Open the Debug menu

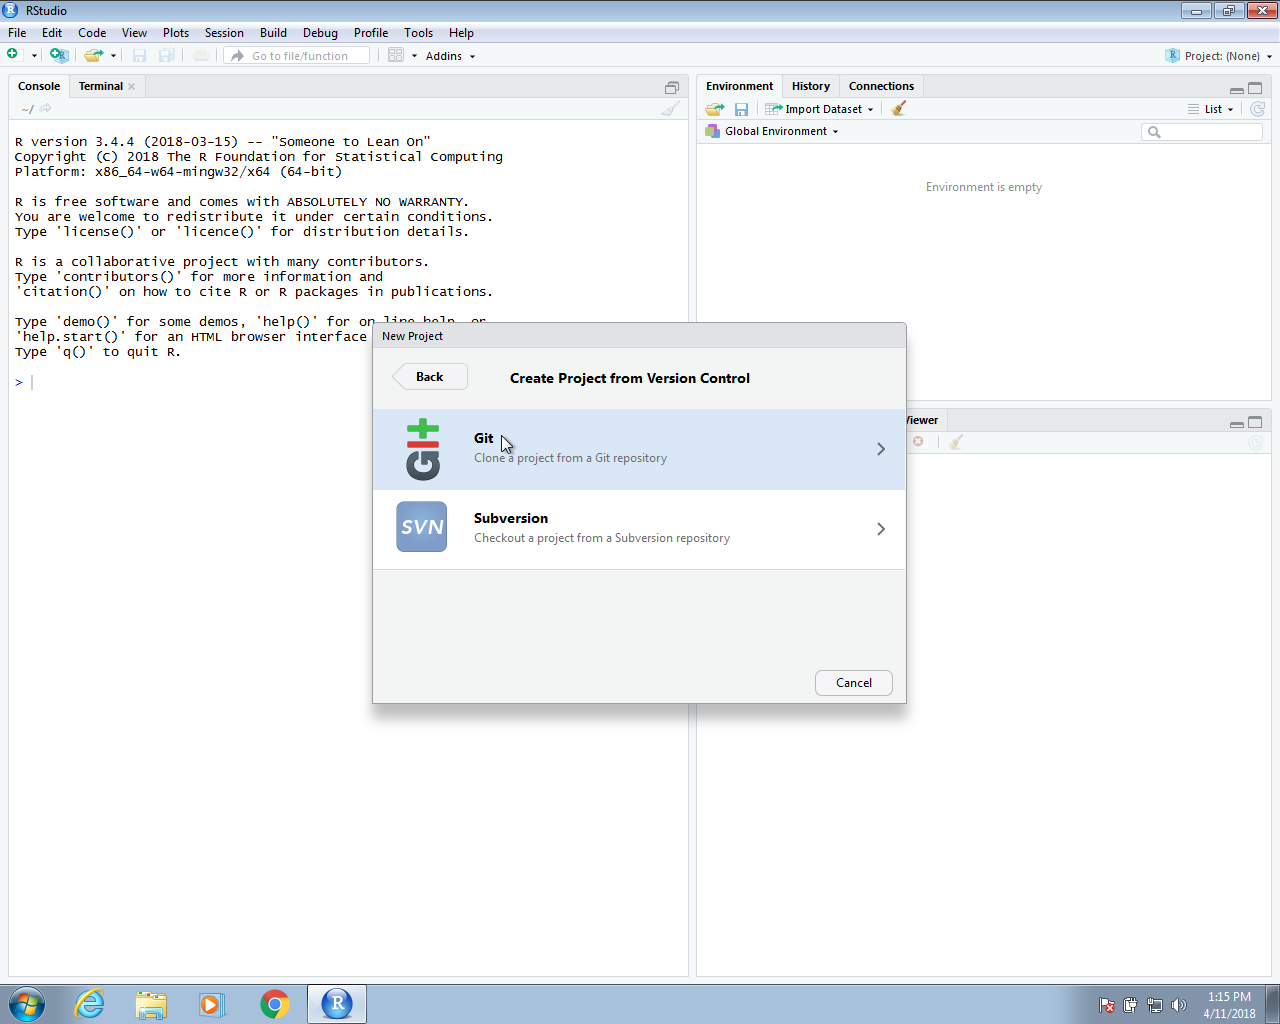coord(320,33)
